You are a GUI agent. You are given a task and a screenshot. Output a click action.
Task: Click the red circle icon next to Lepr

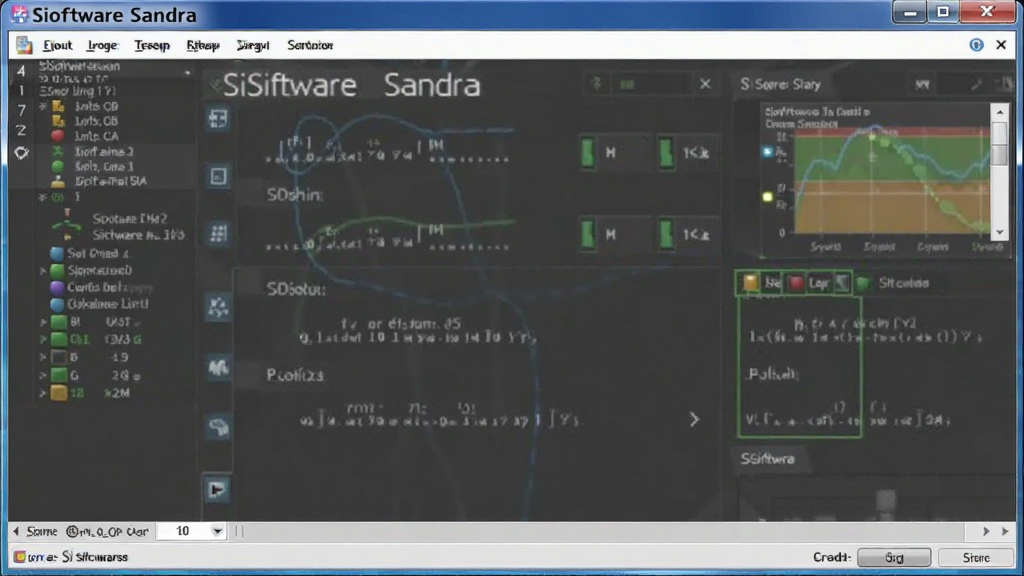pos(795,283)
